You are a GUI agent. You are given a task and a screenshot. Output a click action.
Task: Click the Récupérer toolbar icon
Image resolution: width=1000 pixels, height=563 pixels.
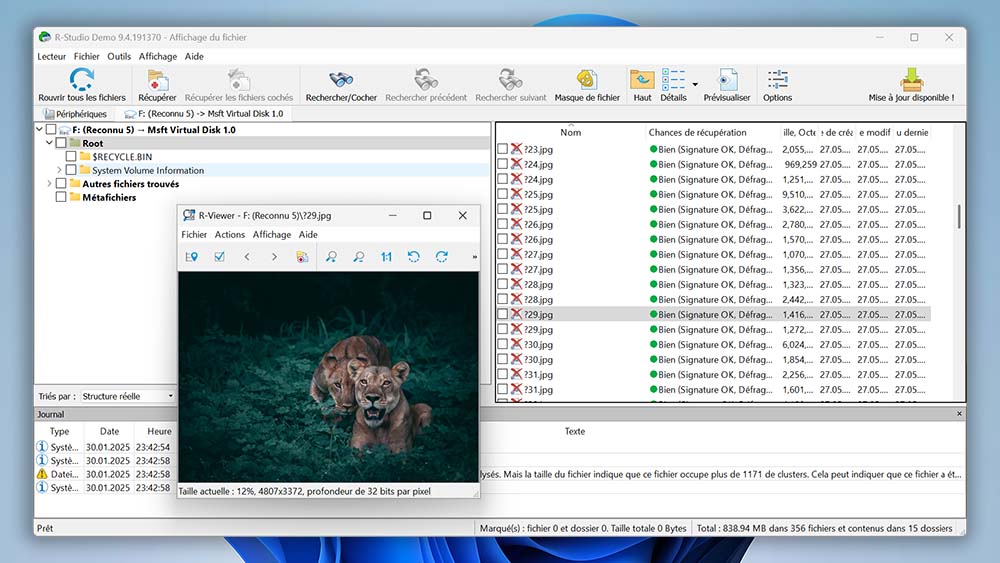click(158, 80)
